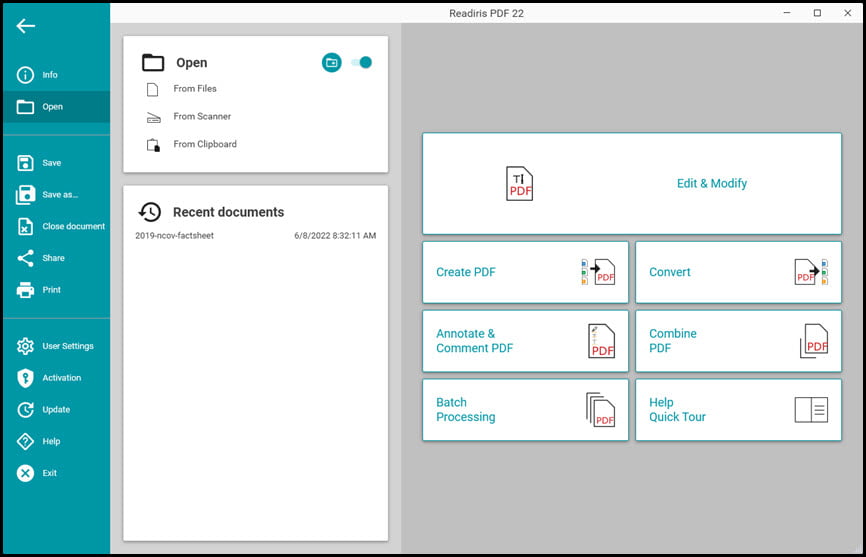Click Update in the sidebar
This screenshot has width=866, height=557.
click(56, 410)
